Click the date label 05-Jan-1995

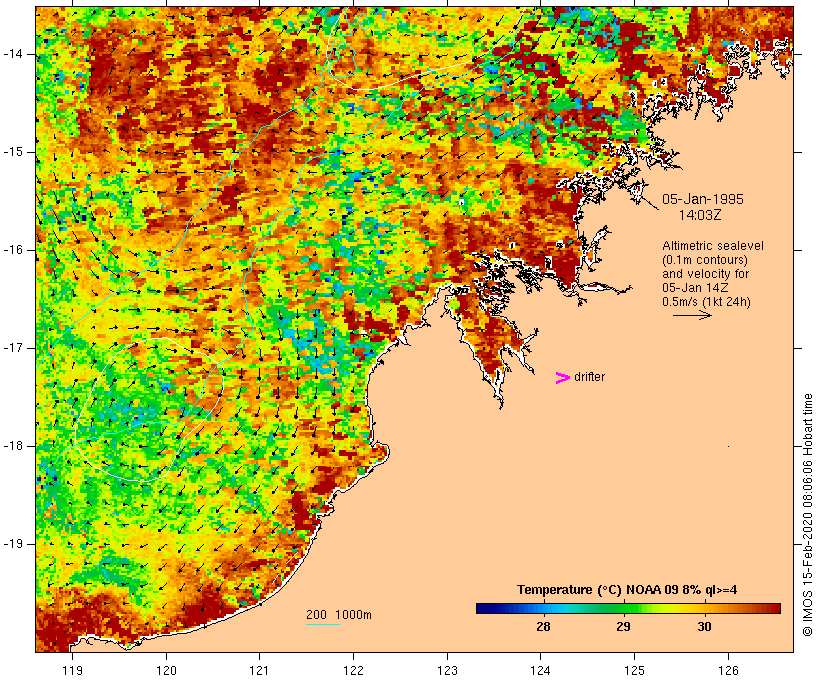coord(702,199)
